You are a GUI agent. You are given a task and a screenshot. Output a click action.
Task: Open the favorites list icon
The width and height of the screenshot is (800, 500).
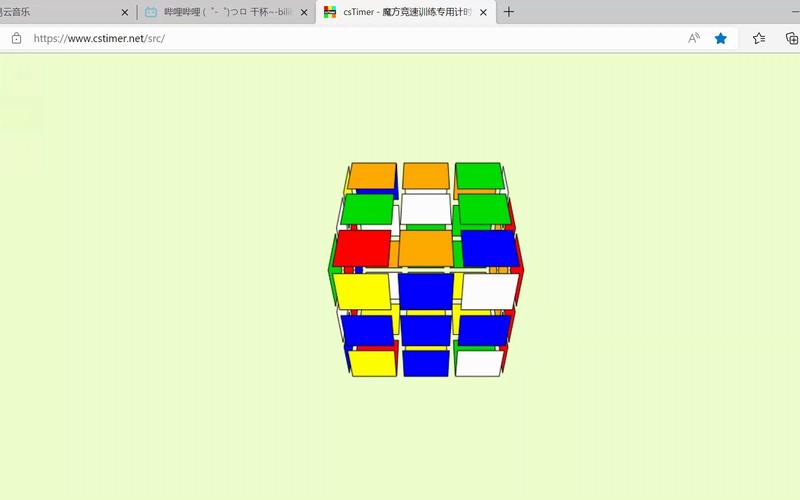pos(758,38)
